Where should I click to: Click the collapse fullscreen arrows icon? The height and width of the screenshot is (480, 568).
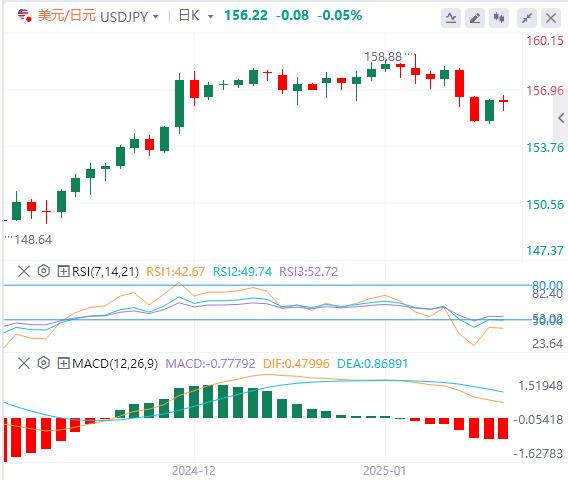527,17
